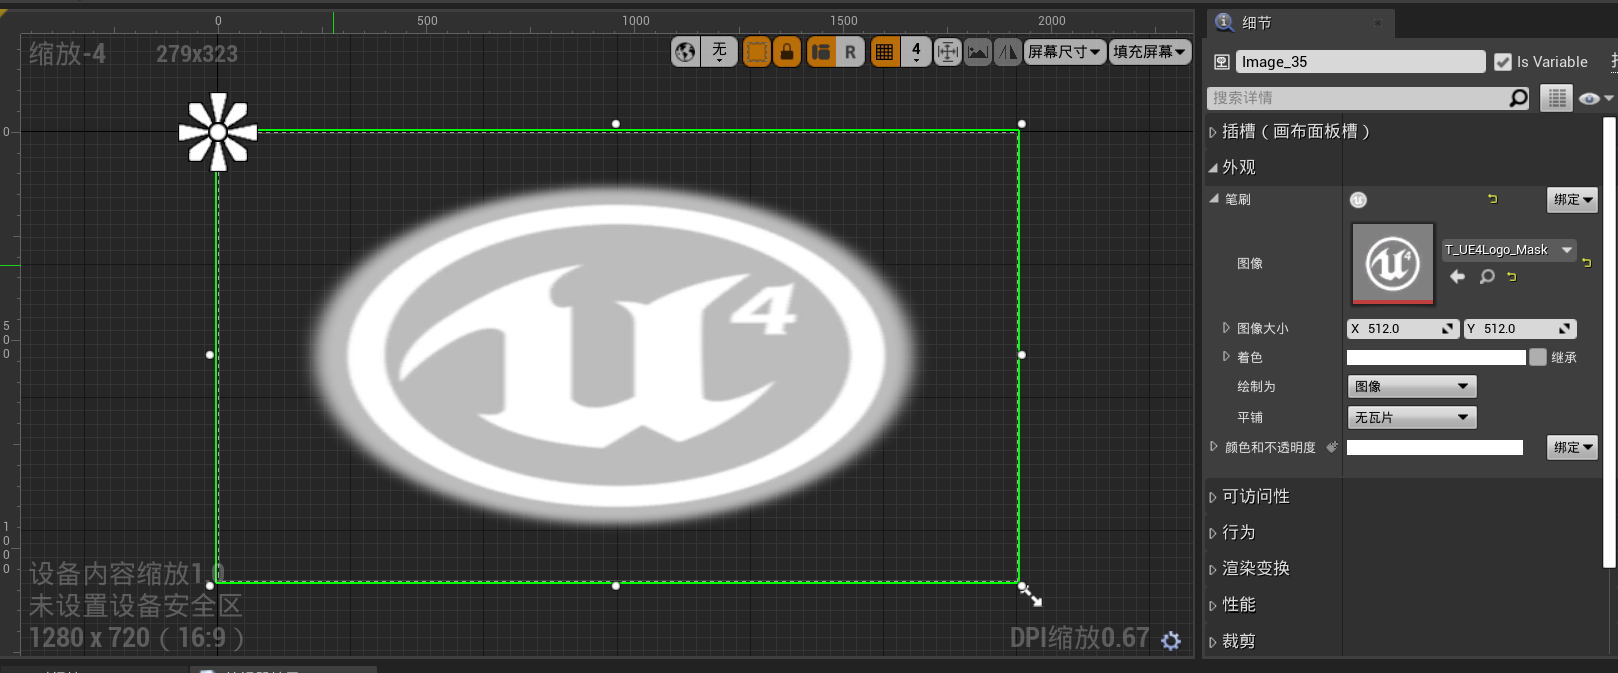Click the top-center resize handle of image
The width and height of the screenshot is (1618, 673).
[x=616, y=124]
